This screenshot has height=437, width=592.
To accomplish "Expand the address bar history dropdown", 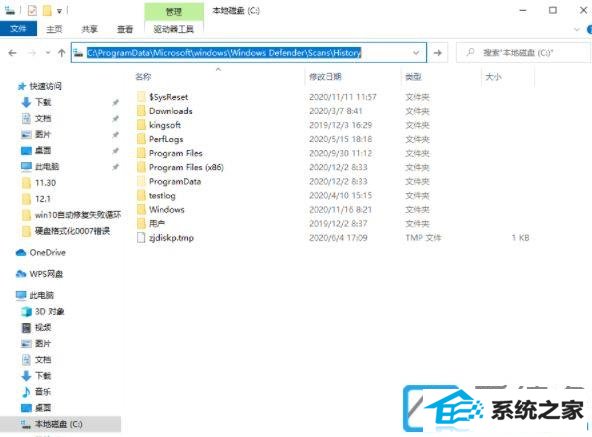I will [416, 53].
